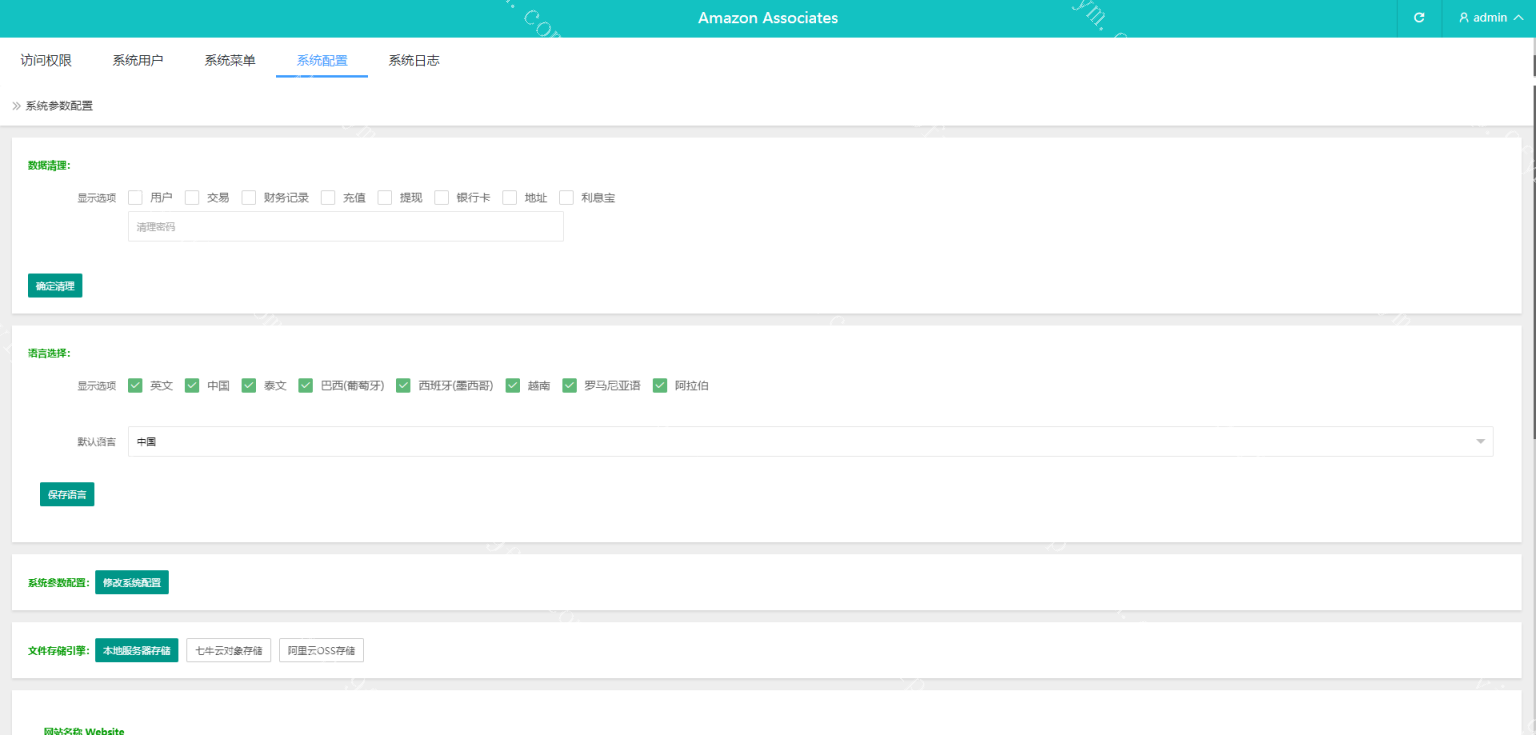Click the refresh icon in header
Viewport: 1536px width, 735px height.
tap(1418, 18)
